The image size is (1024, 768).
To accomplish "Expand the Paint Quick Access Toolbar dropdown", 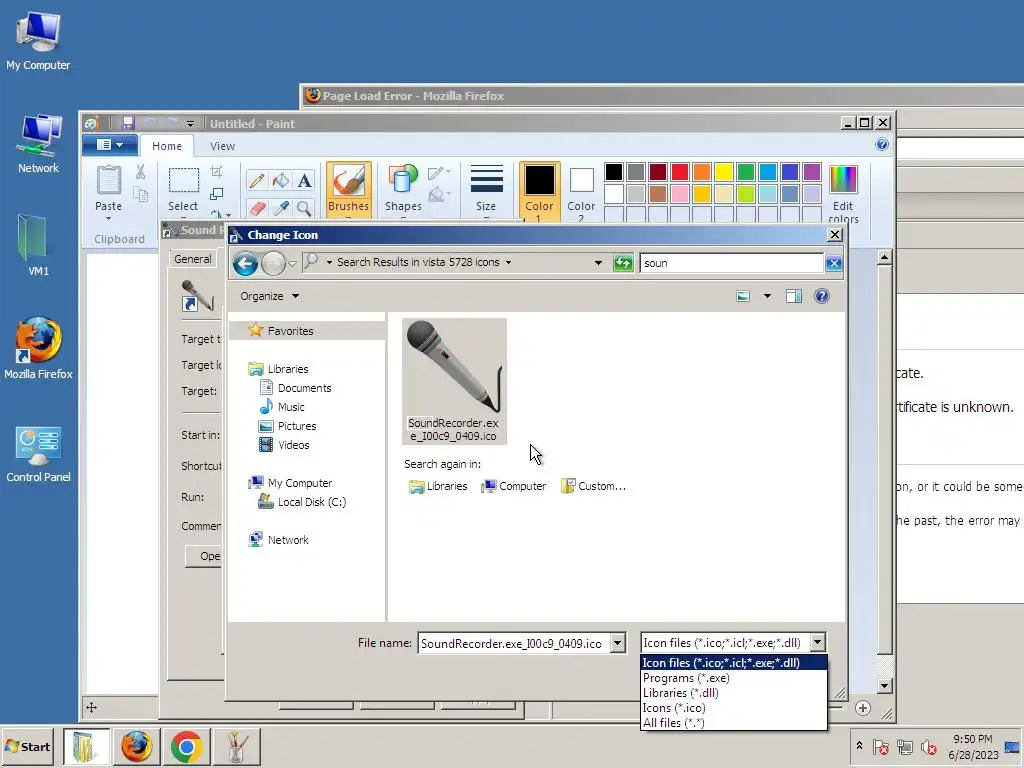I will (x=190, y=123).
